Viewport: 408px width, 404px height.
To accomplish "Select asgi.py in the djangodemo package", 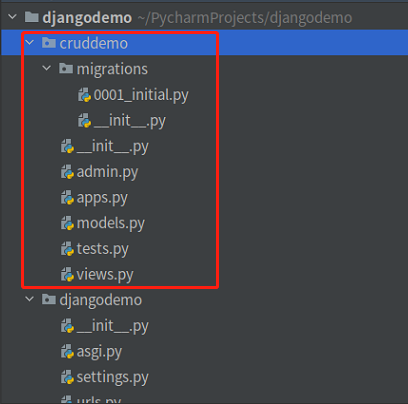I will (x=99, y=352).
